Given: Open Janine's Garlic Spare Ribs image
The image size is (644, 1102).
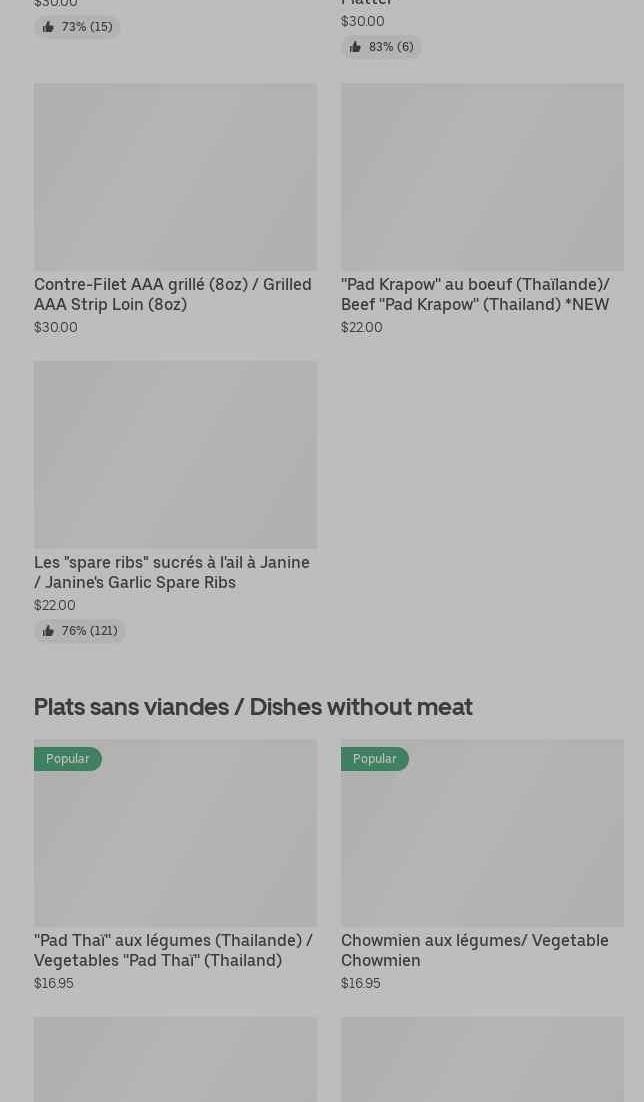Looking at the screenshot, I should [175, 454].
